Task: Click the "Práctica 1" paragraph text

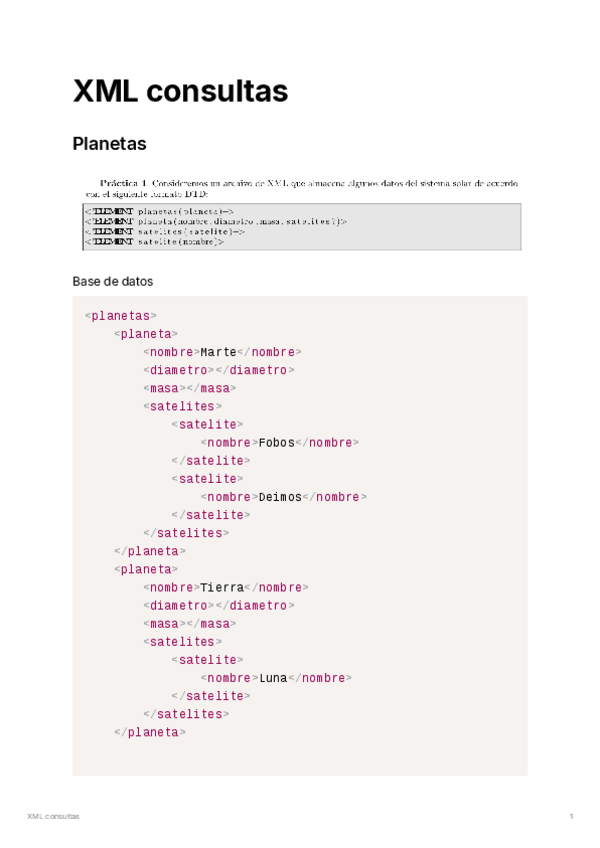Action: point(302,188)
